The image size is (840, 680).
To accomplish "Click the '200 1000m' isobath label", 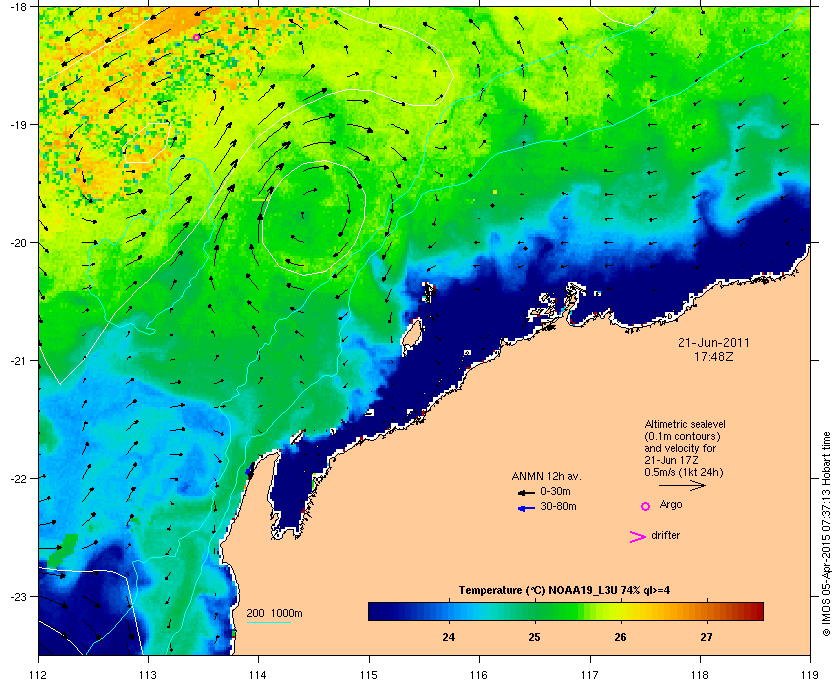I will [x=274, y=613].
